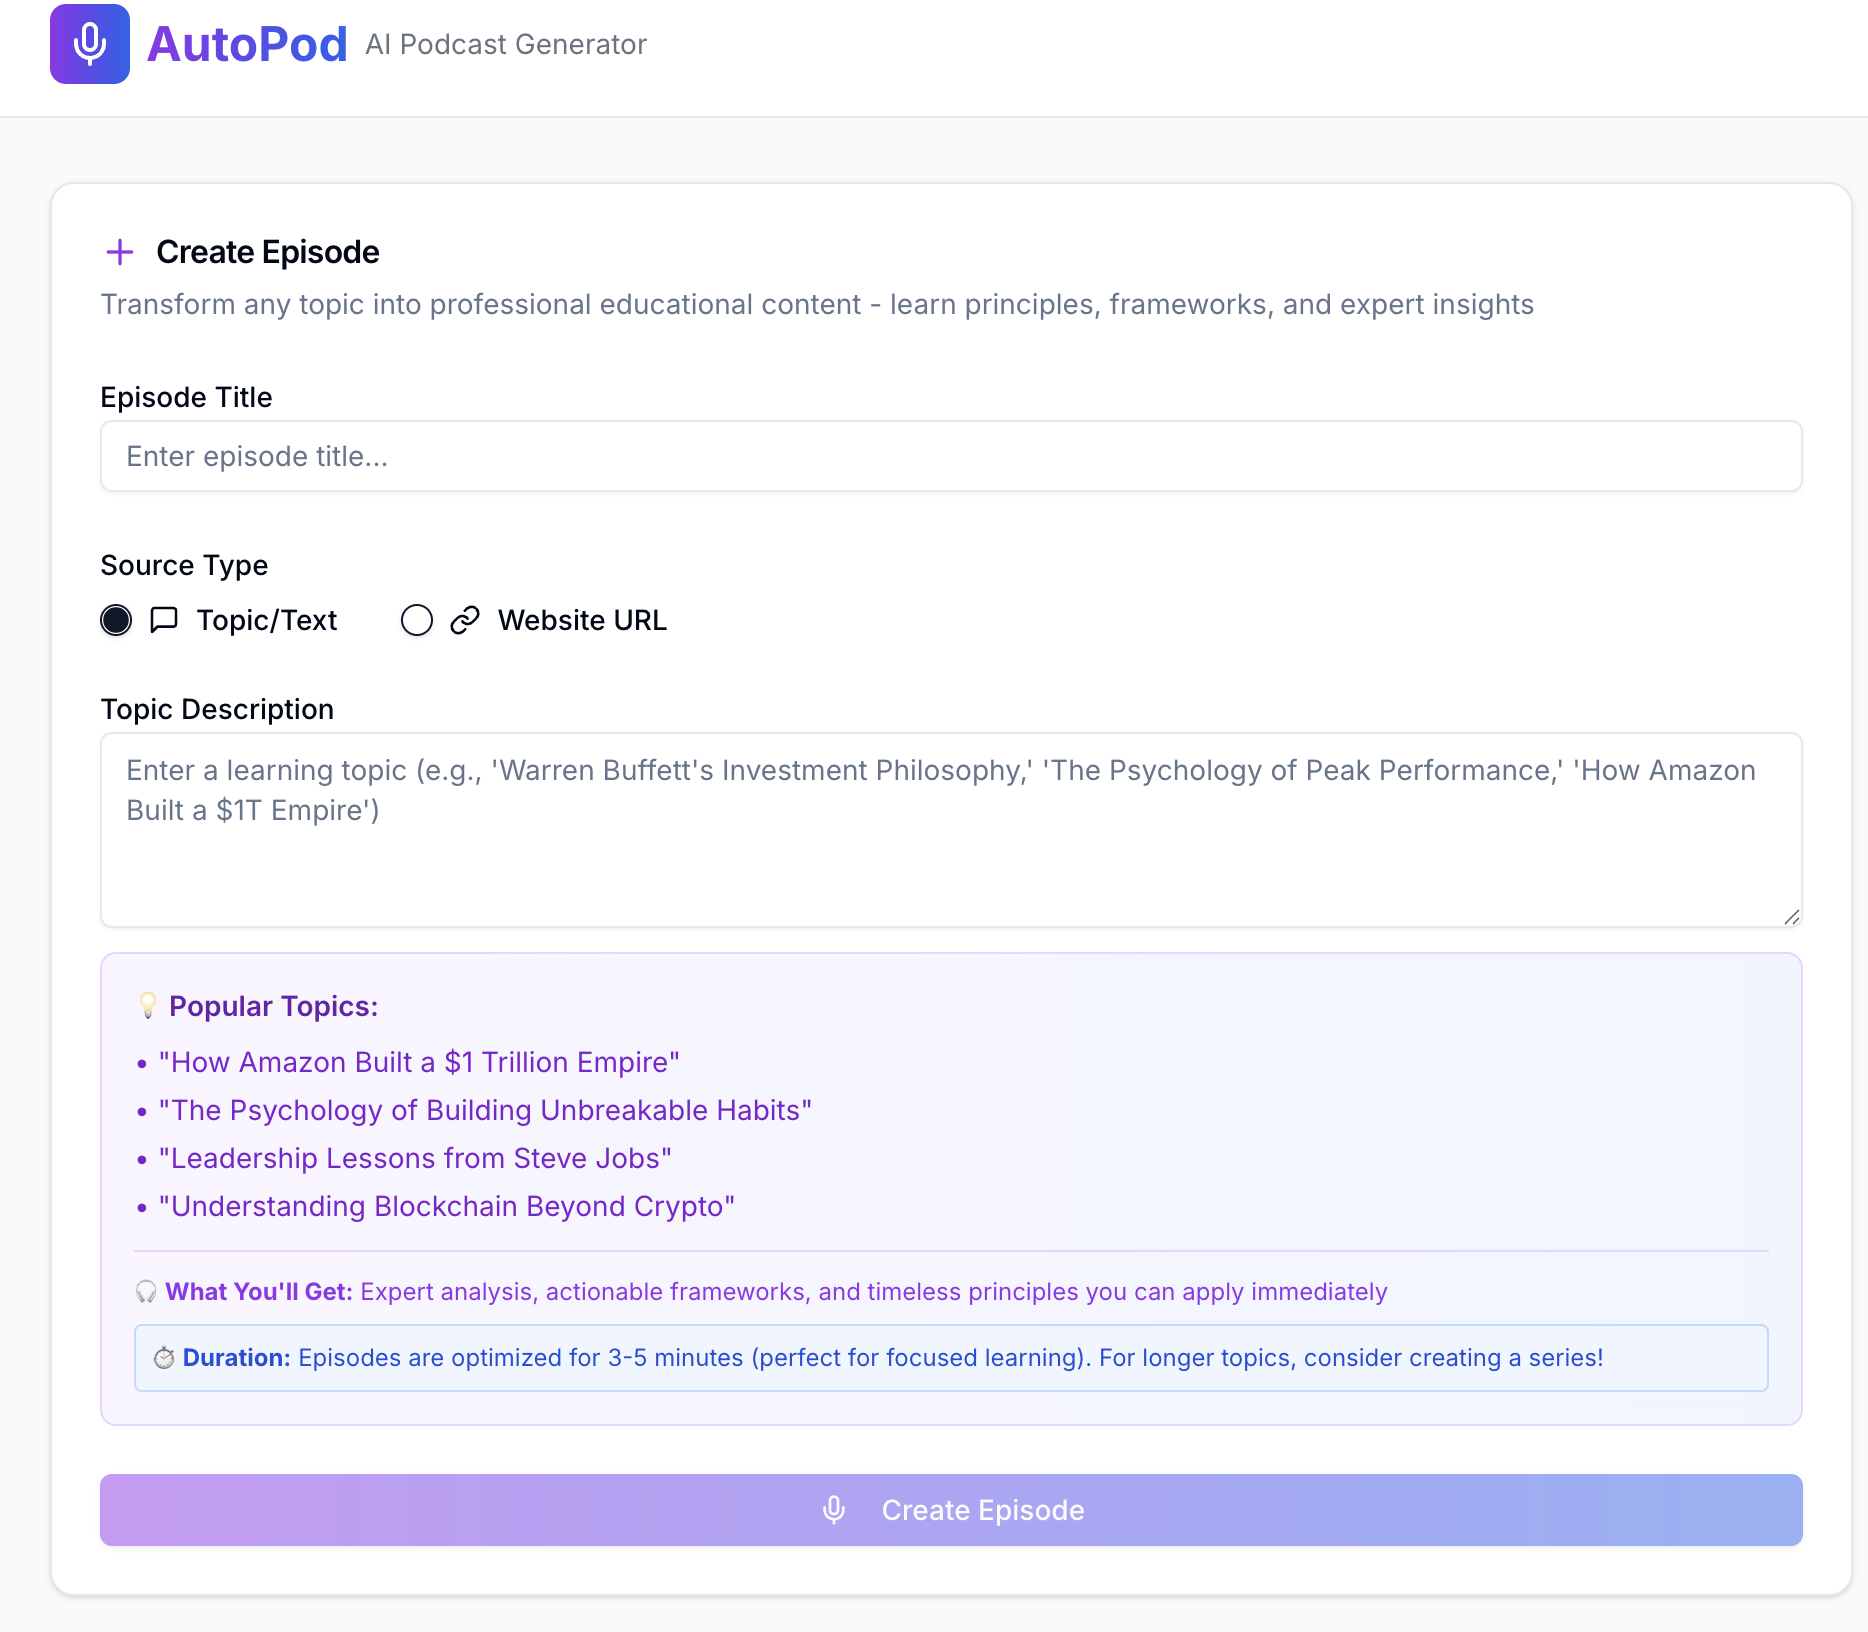Screen dimensions: 1868x1632
Task: Pick 'Understanding Blockchain Beyond Crypto' suggestion
Action: [x=447, y=1206]
